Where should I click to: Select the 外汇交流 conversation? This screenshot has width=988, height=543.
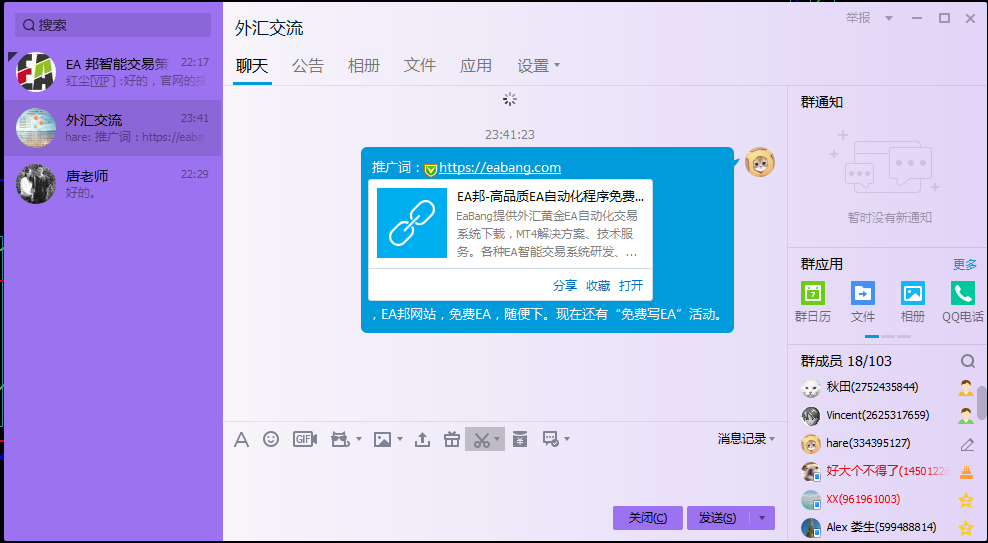pos(113,128)
